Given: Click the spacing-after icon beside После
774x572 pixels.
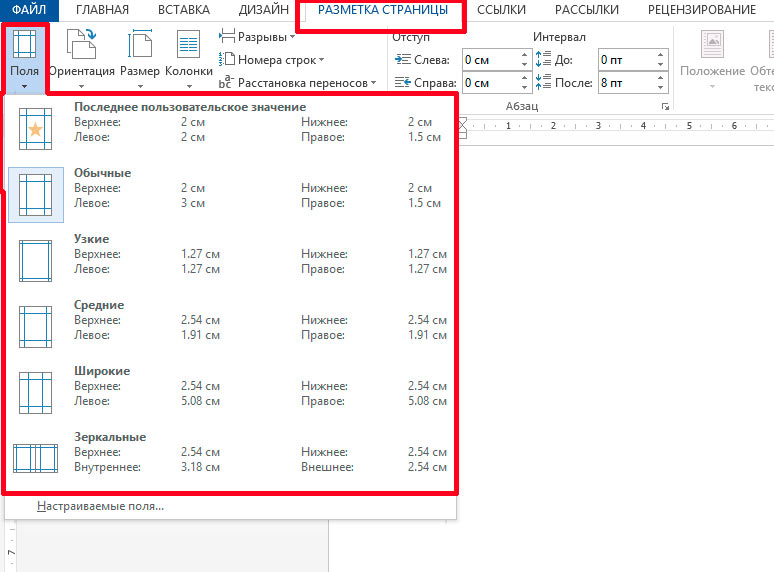Looking at the screenshot, I should coord(543,82).
